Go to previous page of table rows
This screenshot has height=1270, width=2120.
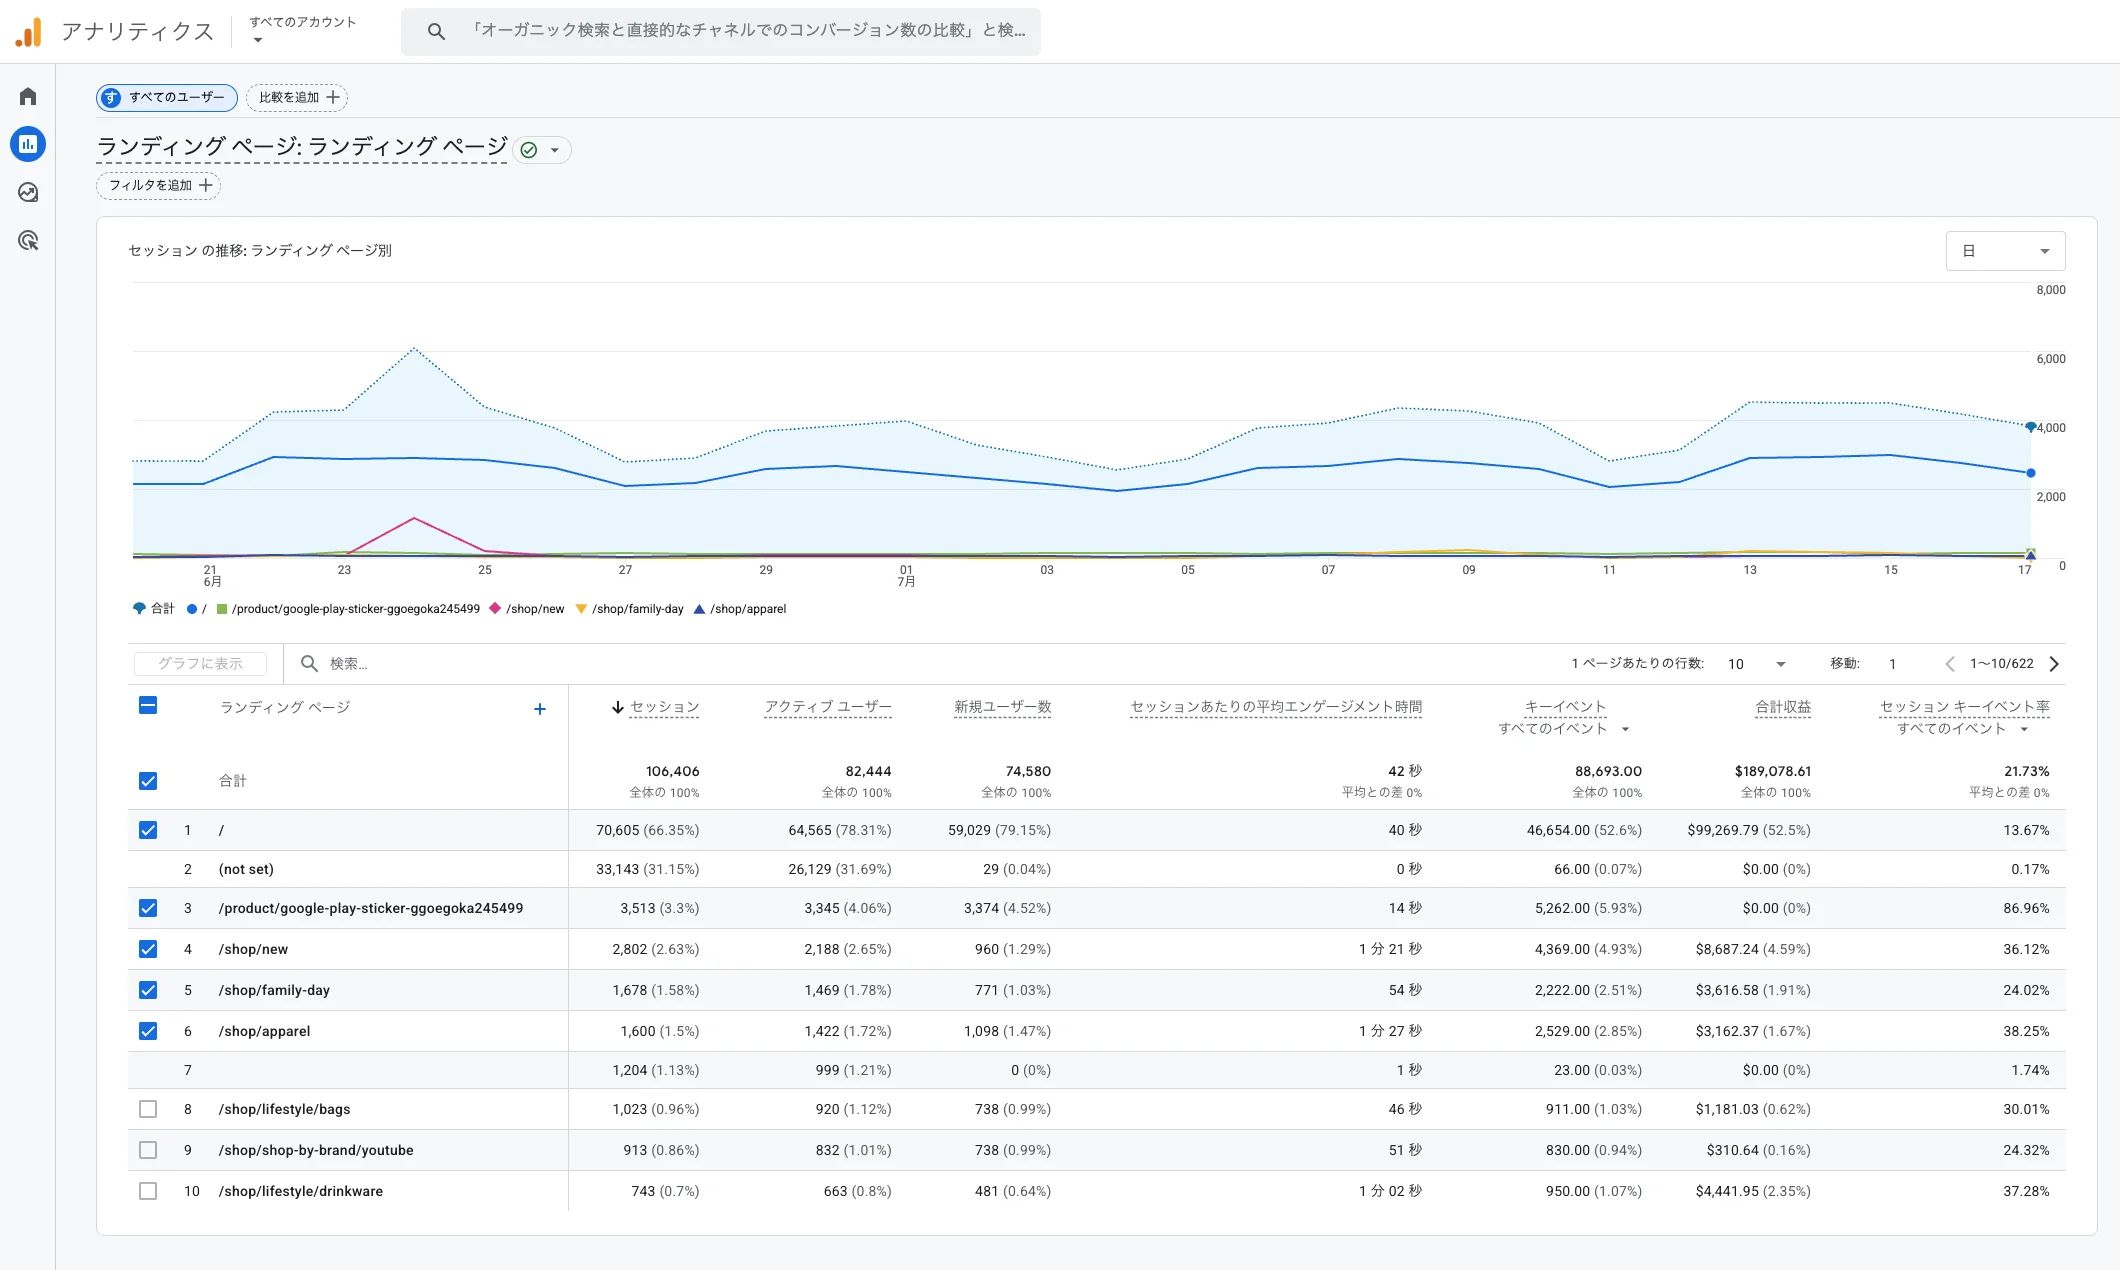coord(1949,664)
